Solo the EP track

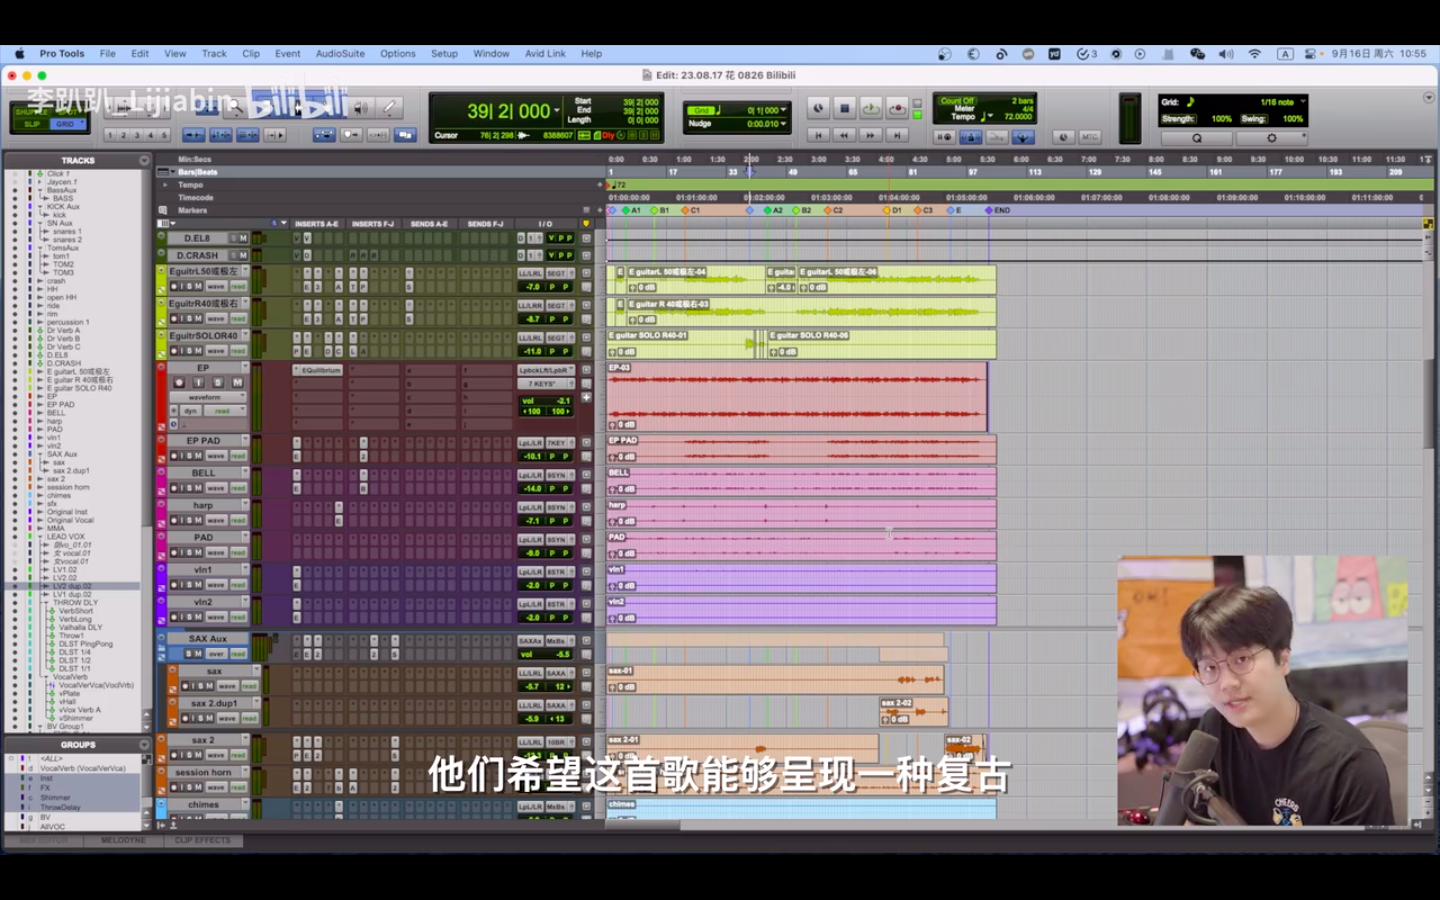click(x=218, y=382)
